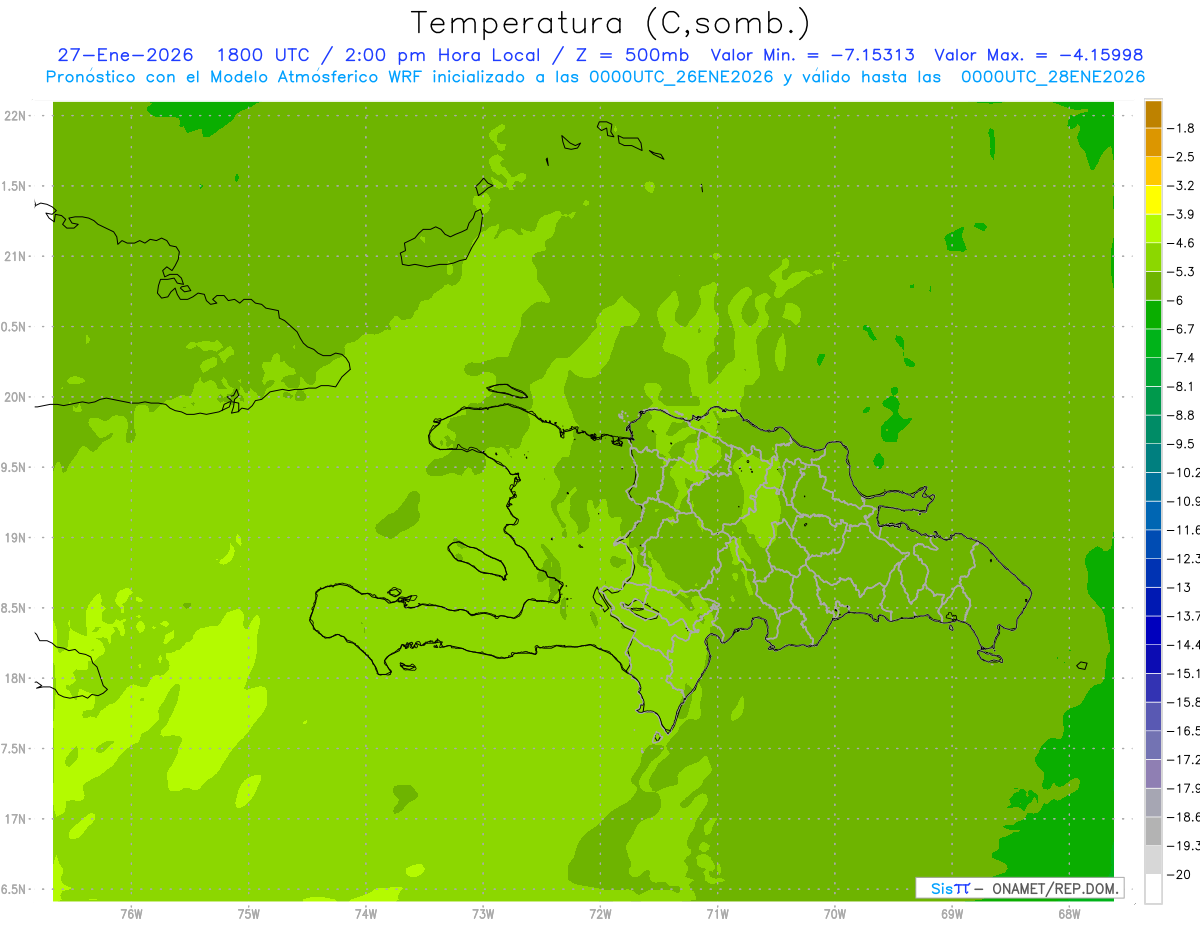
Task: Click the '76W' longitude label
Action: 131,913
